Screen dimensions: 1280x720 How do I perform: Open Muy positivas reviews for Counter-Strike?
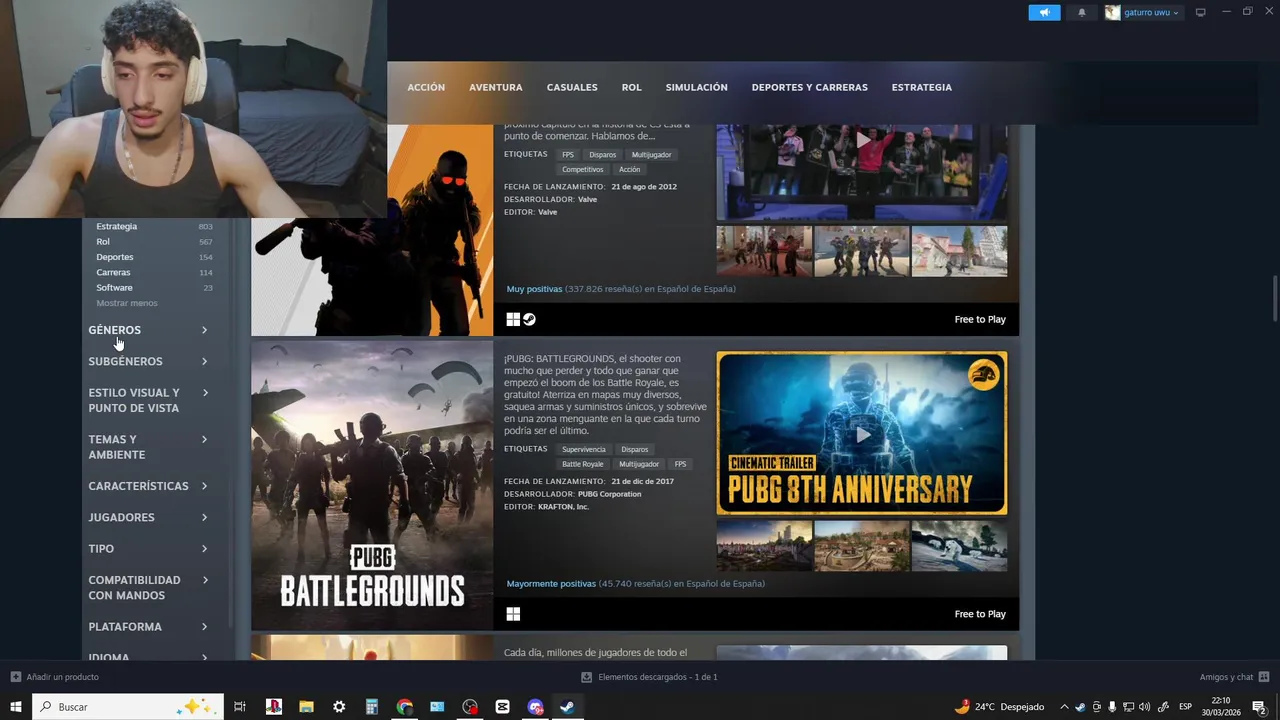(534, 289)
